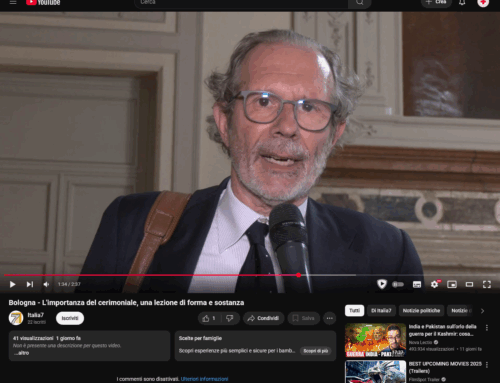Subscribe with the Iscriviti button
Screen dimensions: 500x383
click(70, 318)
